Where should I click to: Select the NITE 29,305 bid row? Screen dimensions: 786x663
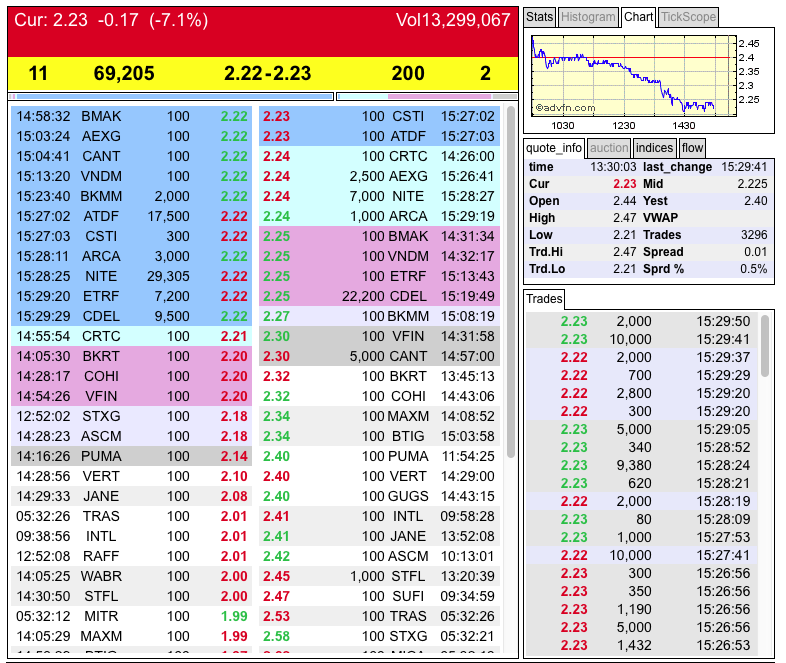click(x=131, y=276)
